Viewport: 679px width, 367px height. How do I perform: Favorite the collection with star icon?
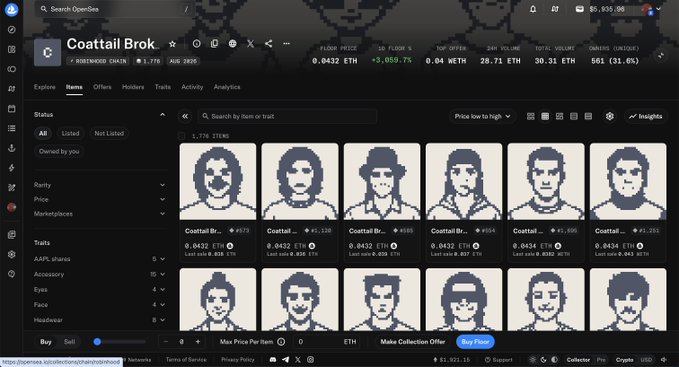click(x=172, y=44)
